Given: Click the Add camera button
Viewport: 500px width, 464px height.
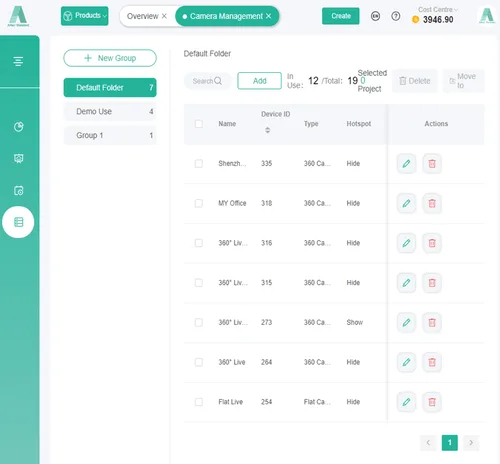Looking at the screenshot, I should click(x=259, y=81).
